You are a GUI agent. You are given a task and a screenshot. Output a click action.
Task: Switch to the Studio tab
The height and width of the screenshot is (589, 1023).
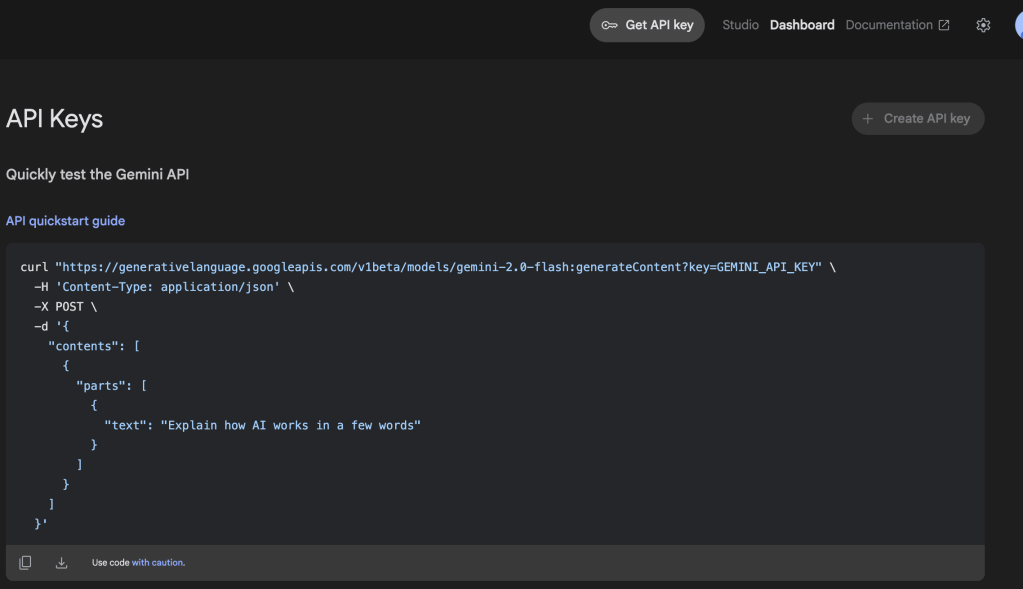[740, 25]
